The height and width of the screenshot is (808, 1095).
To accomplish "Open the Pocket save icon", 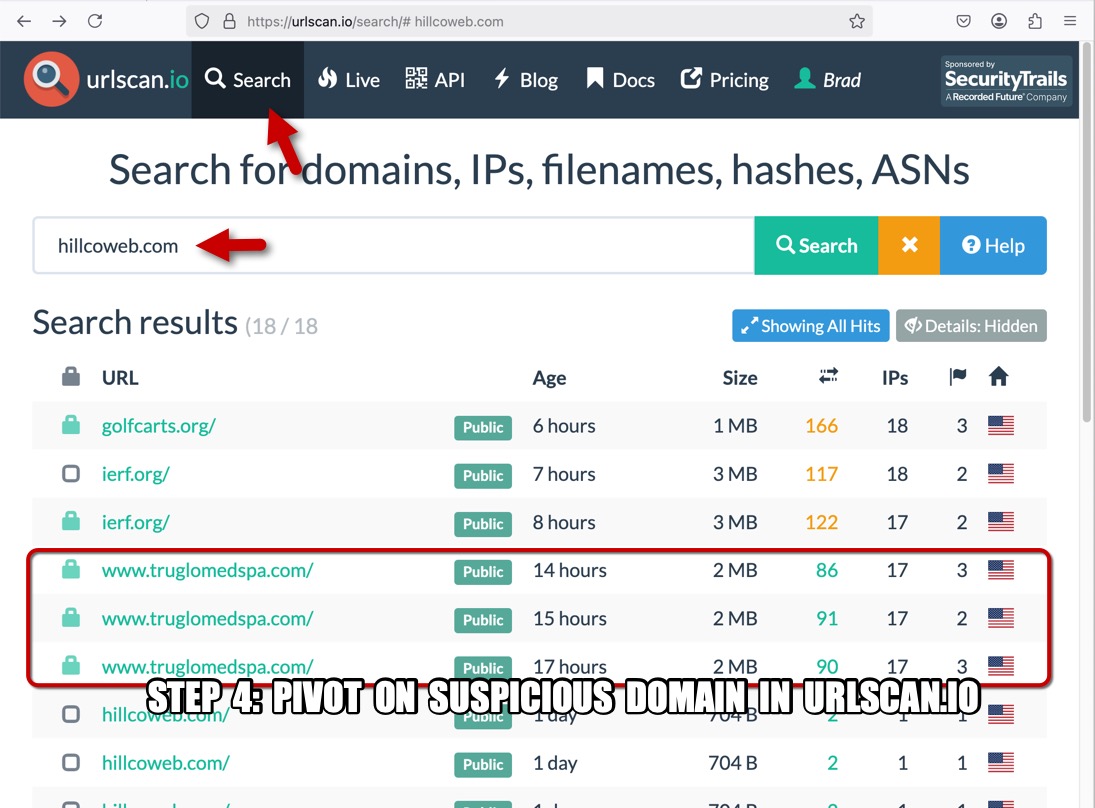I will pyautogui.click(x=964, y=21).
